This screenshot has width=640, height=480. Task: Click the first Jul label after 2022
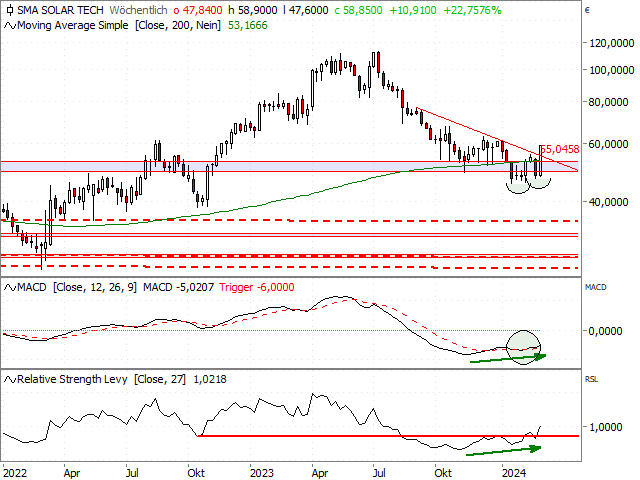coord(132,473)
